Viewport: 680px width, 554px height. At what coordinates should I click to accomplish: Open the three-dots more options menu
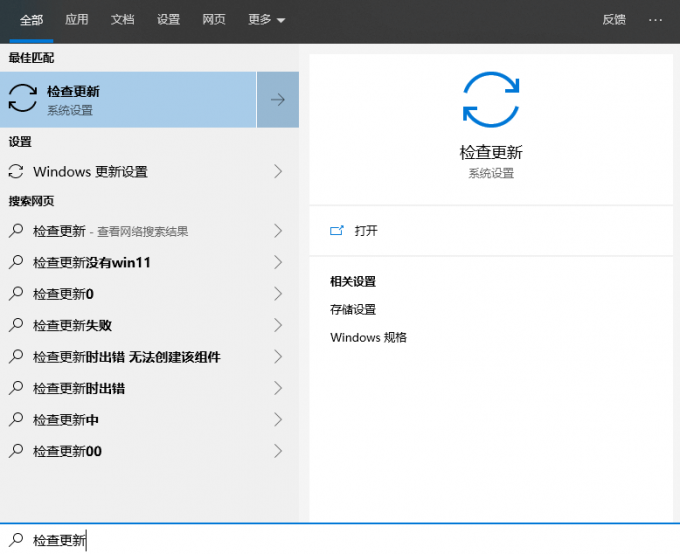tap(655, 20)
